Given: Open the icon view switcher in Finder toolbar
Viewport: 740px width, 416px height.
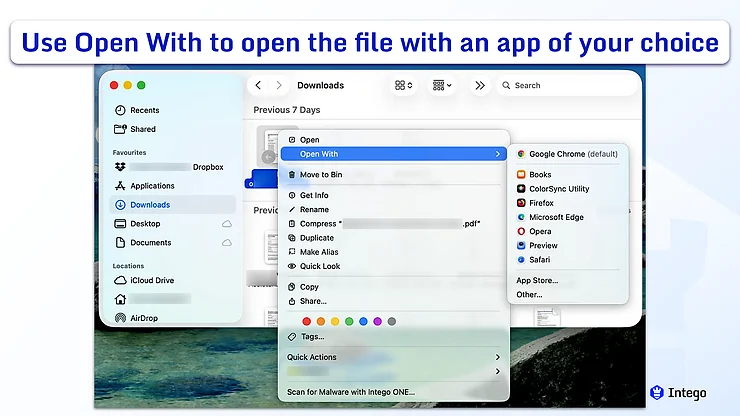Looking at the screenshot, I should pos(404,85).
